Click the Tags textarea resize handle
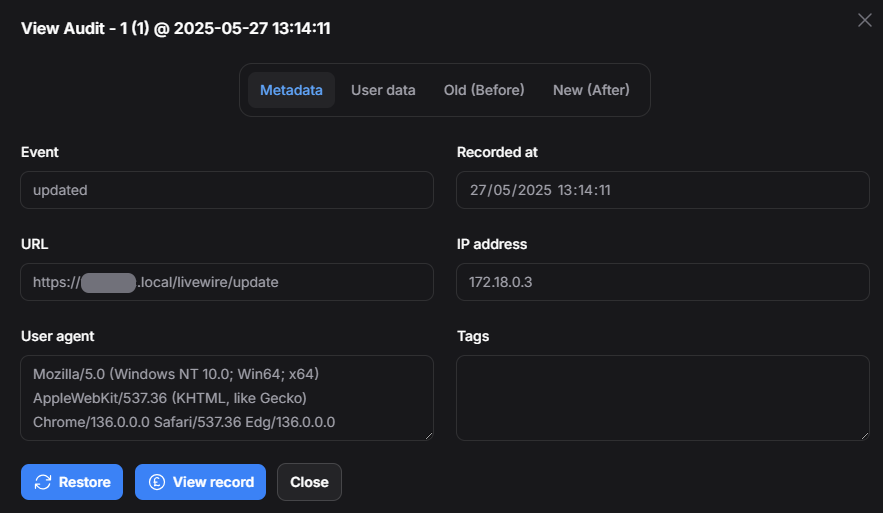883x513 pixels. tap(864, 435)
